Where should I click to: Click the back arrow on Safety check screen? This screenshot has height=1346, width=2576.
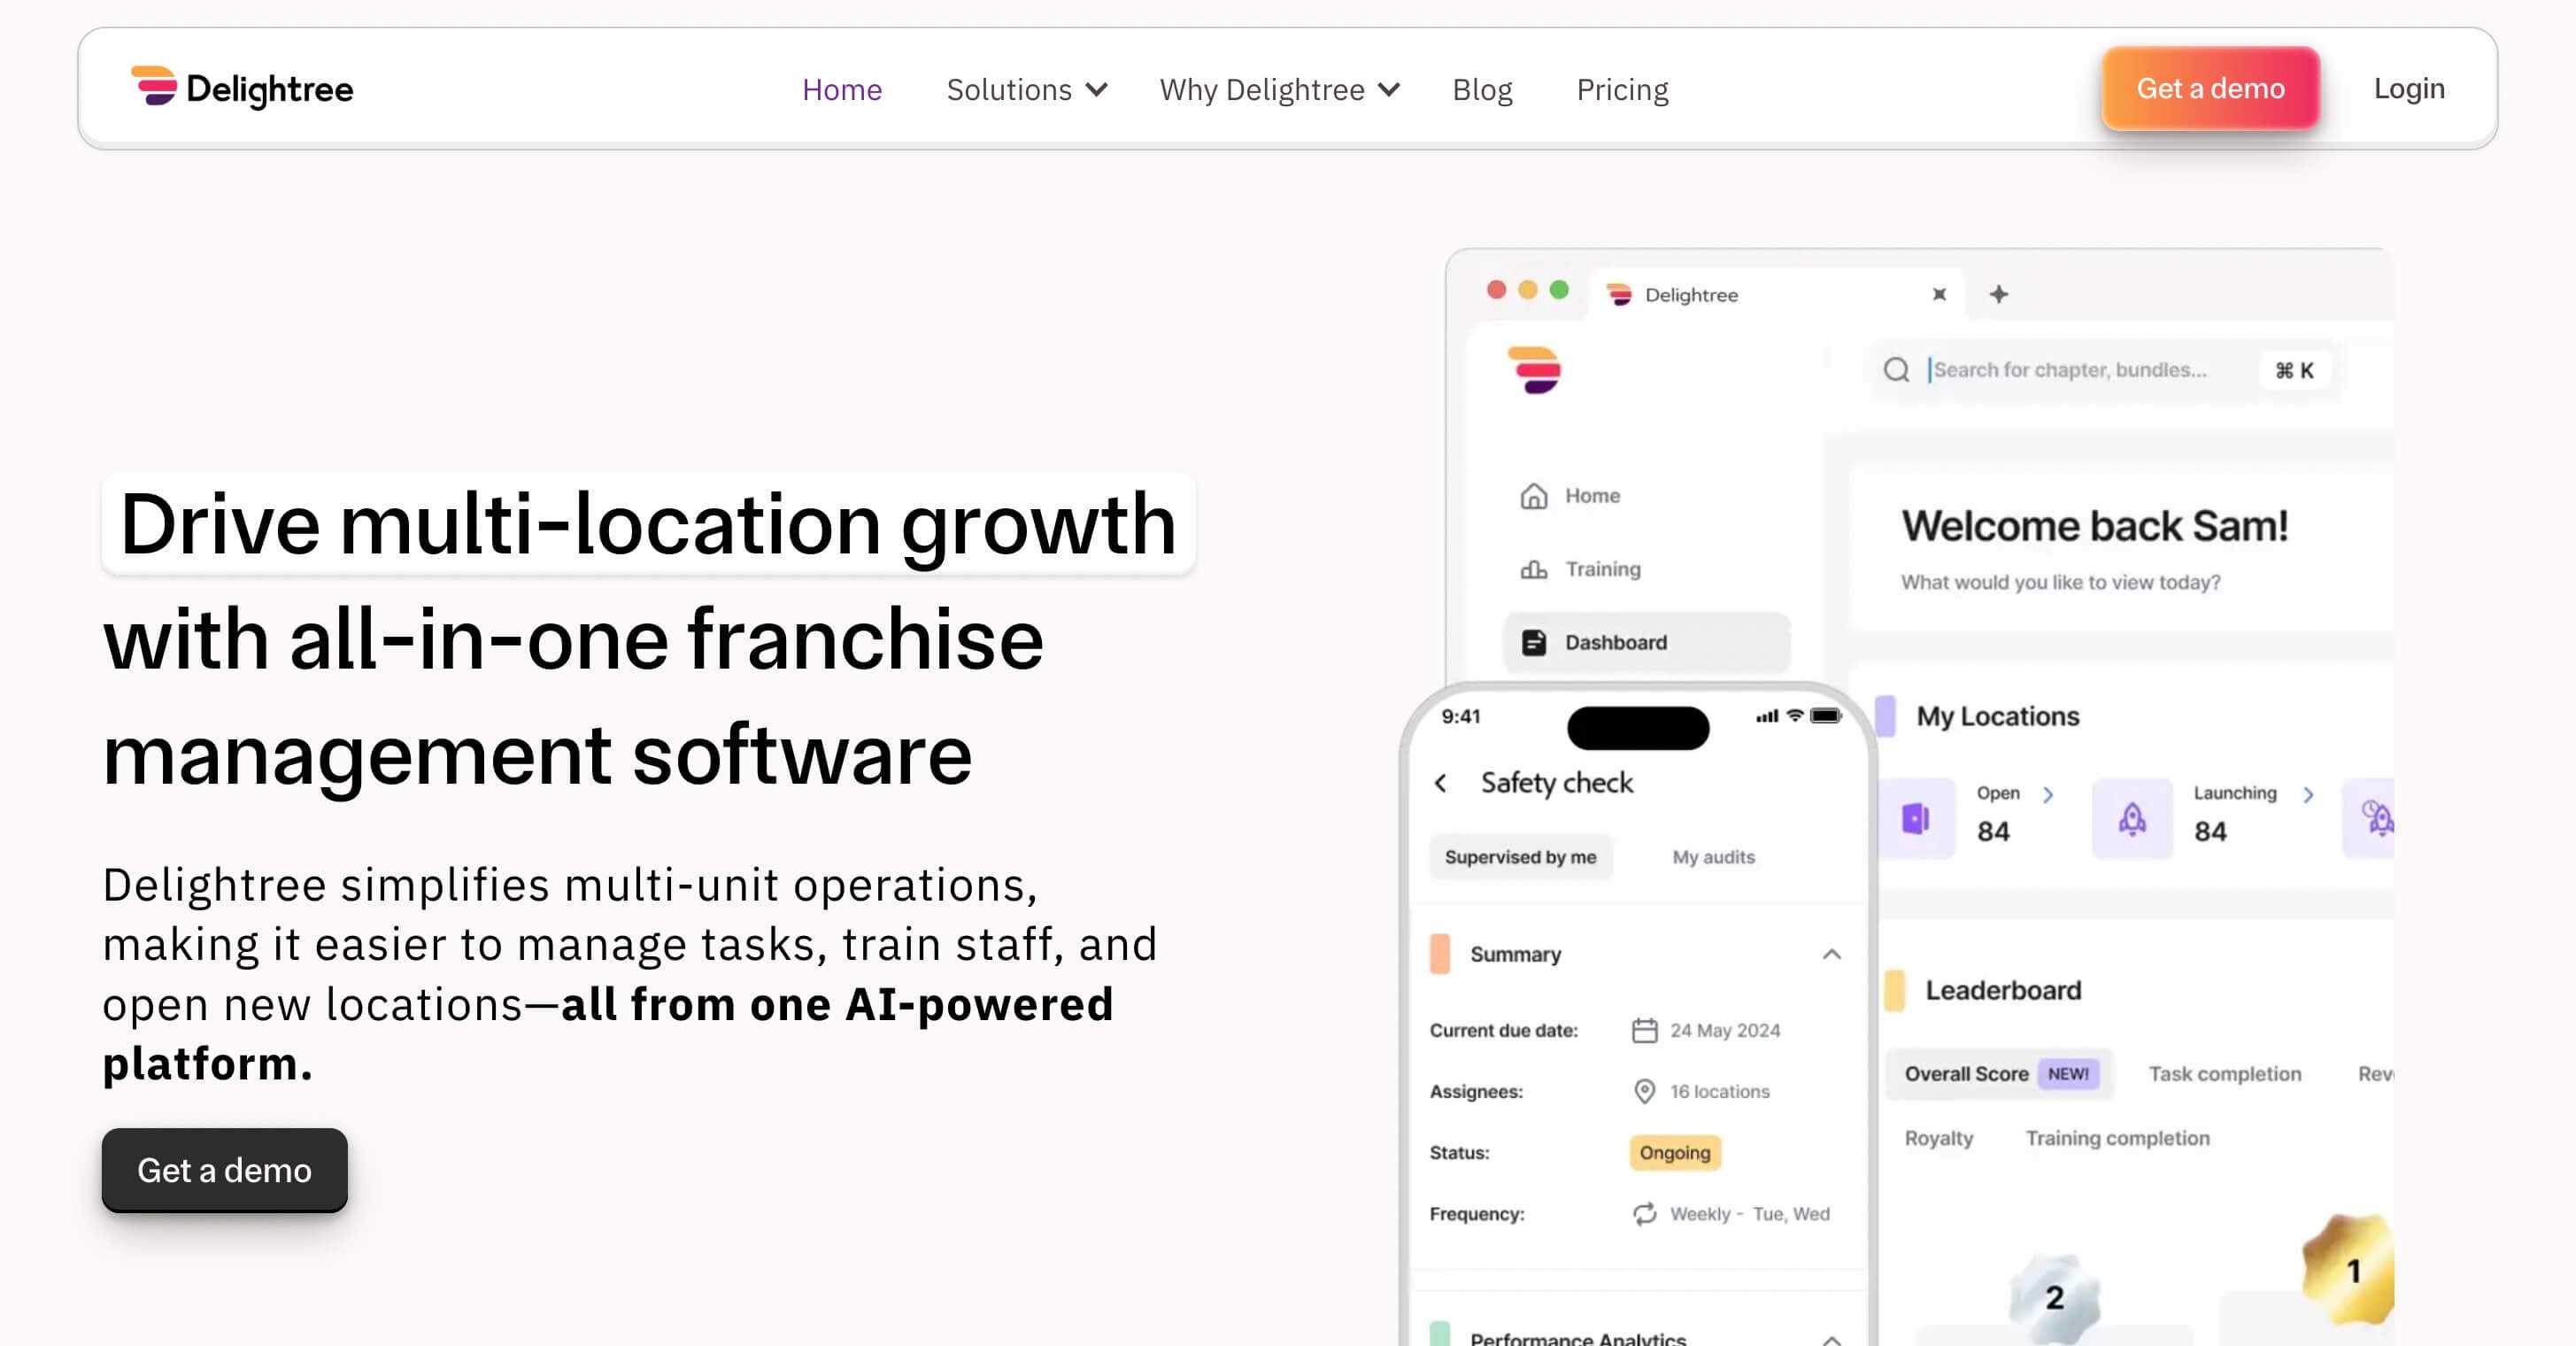[x=1442, y=783]
